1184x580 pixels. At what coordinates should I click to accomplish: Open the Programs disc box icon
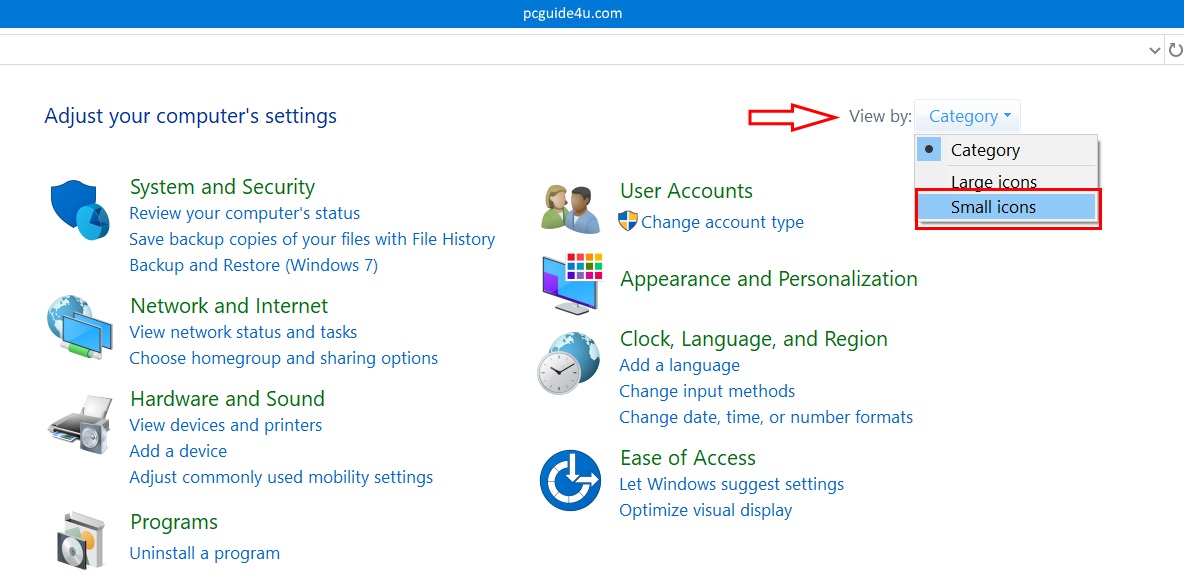[x=80, y=540]
